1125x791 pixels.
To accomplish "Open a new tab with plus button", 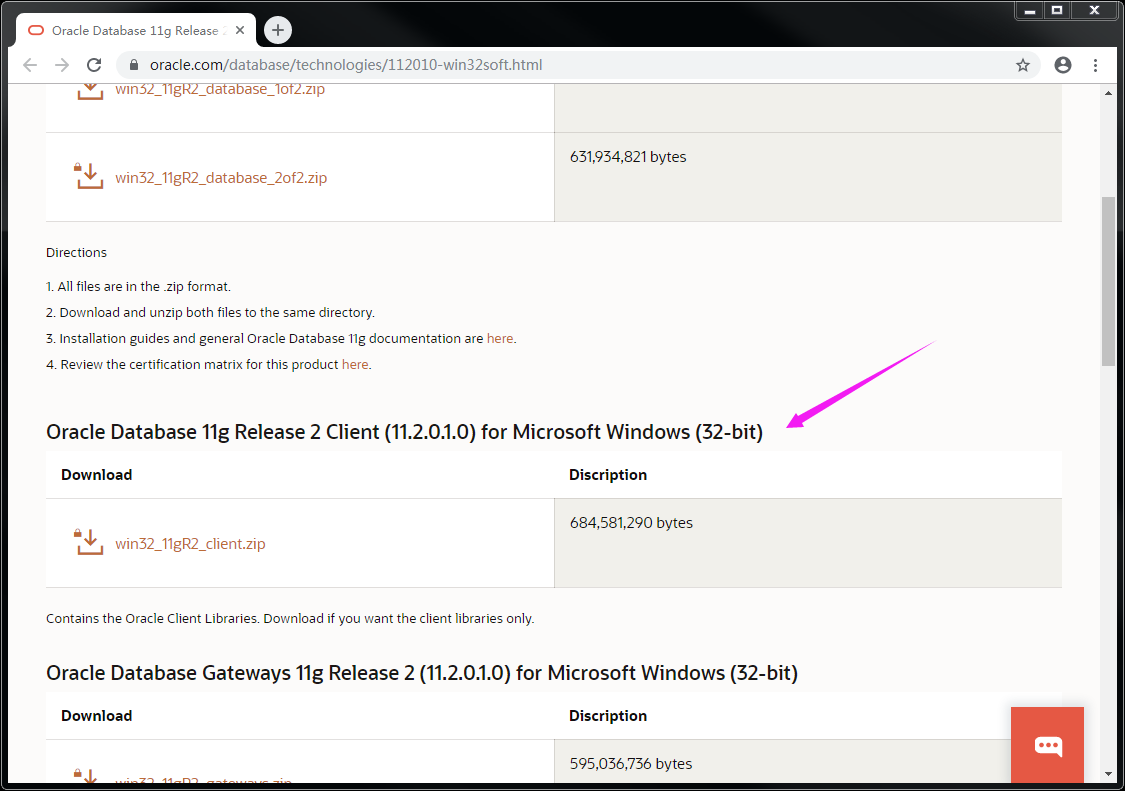I will click(278, 30).
